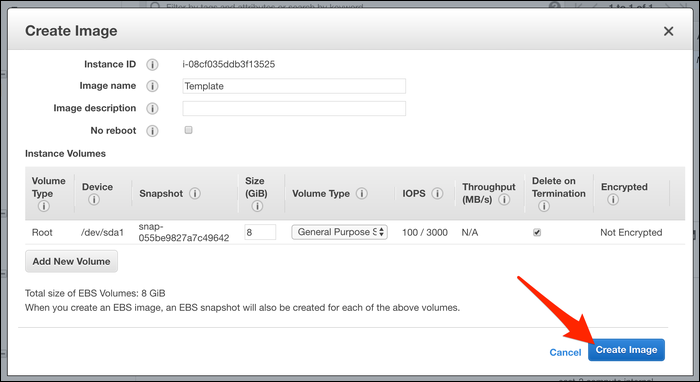This screenshot has height=382, width=700.
Task: Click the N/A throughput value
Action: click(470, 233)
